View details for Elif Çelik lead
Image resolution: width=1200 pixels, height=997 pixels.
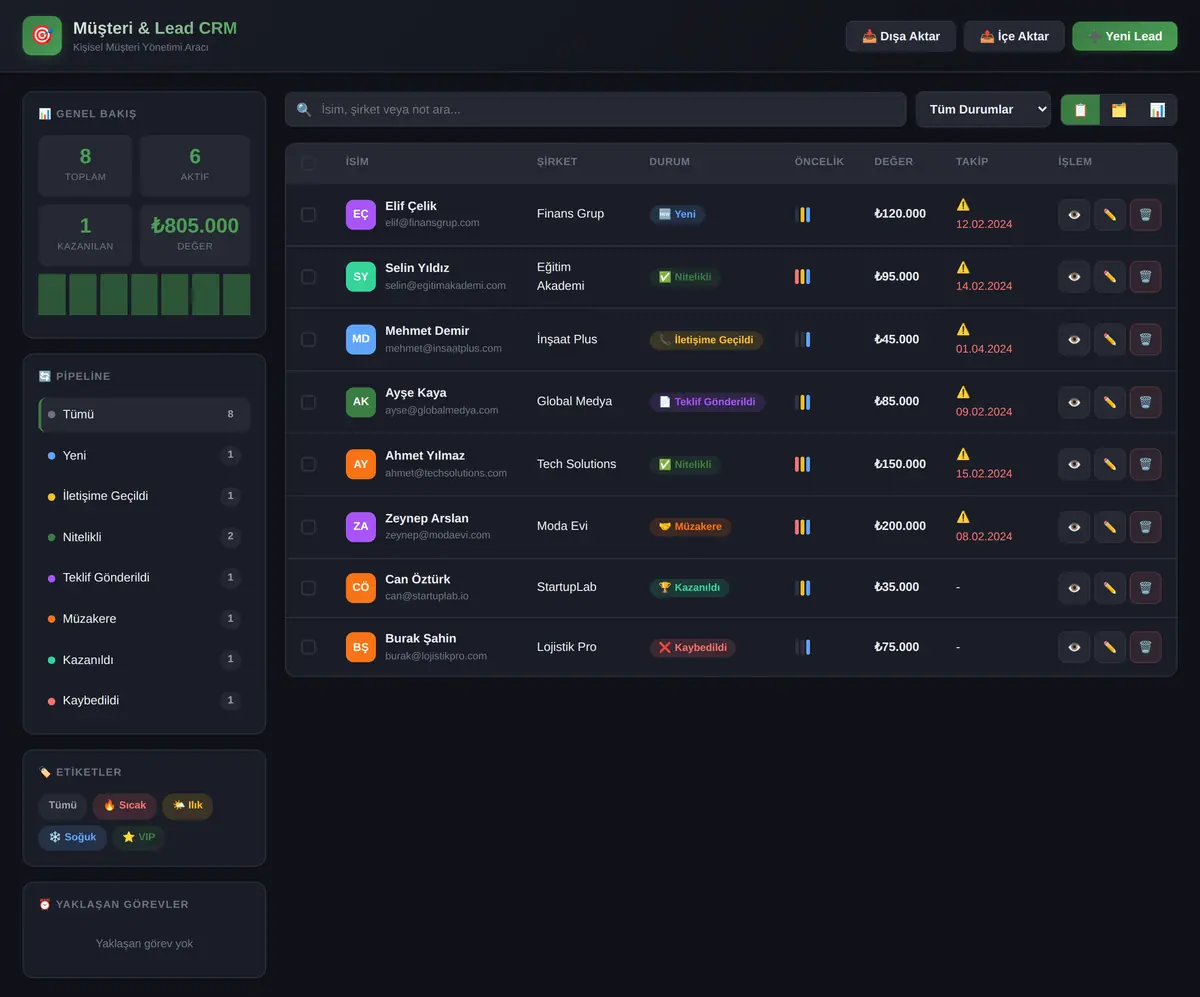click(x=1074, y=215)
